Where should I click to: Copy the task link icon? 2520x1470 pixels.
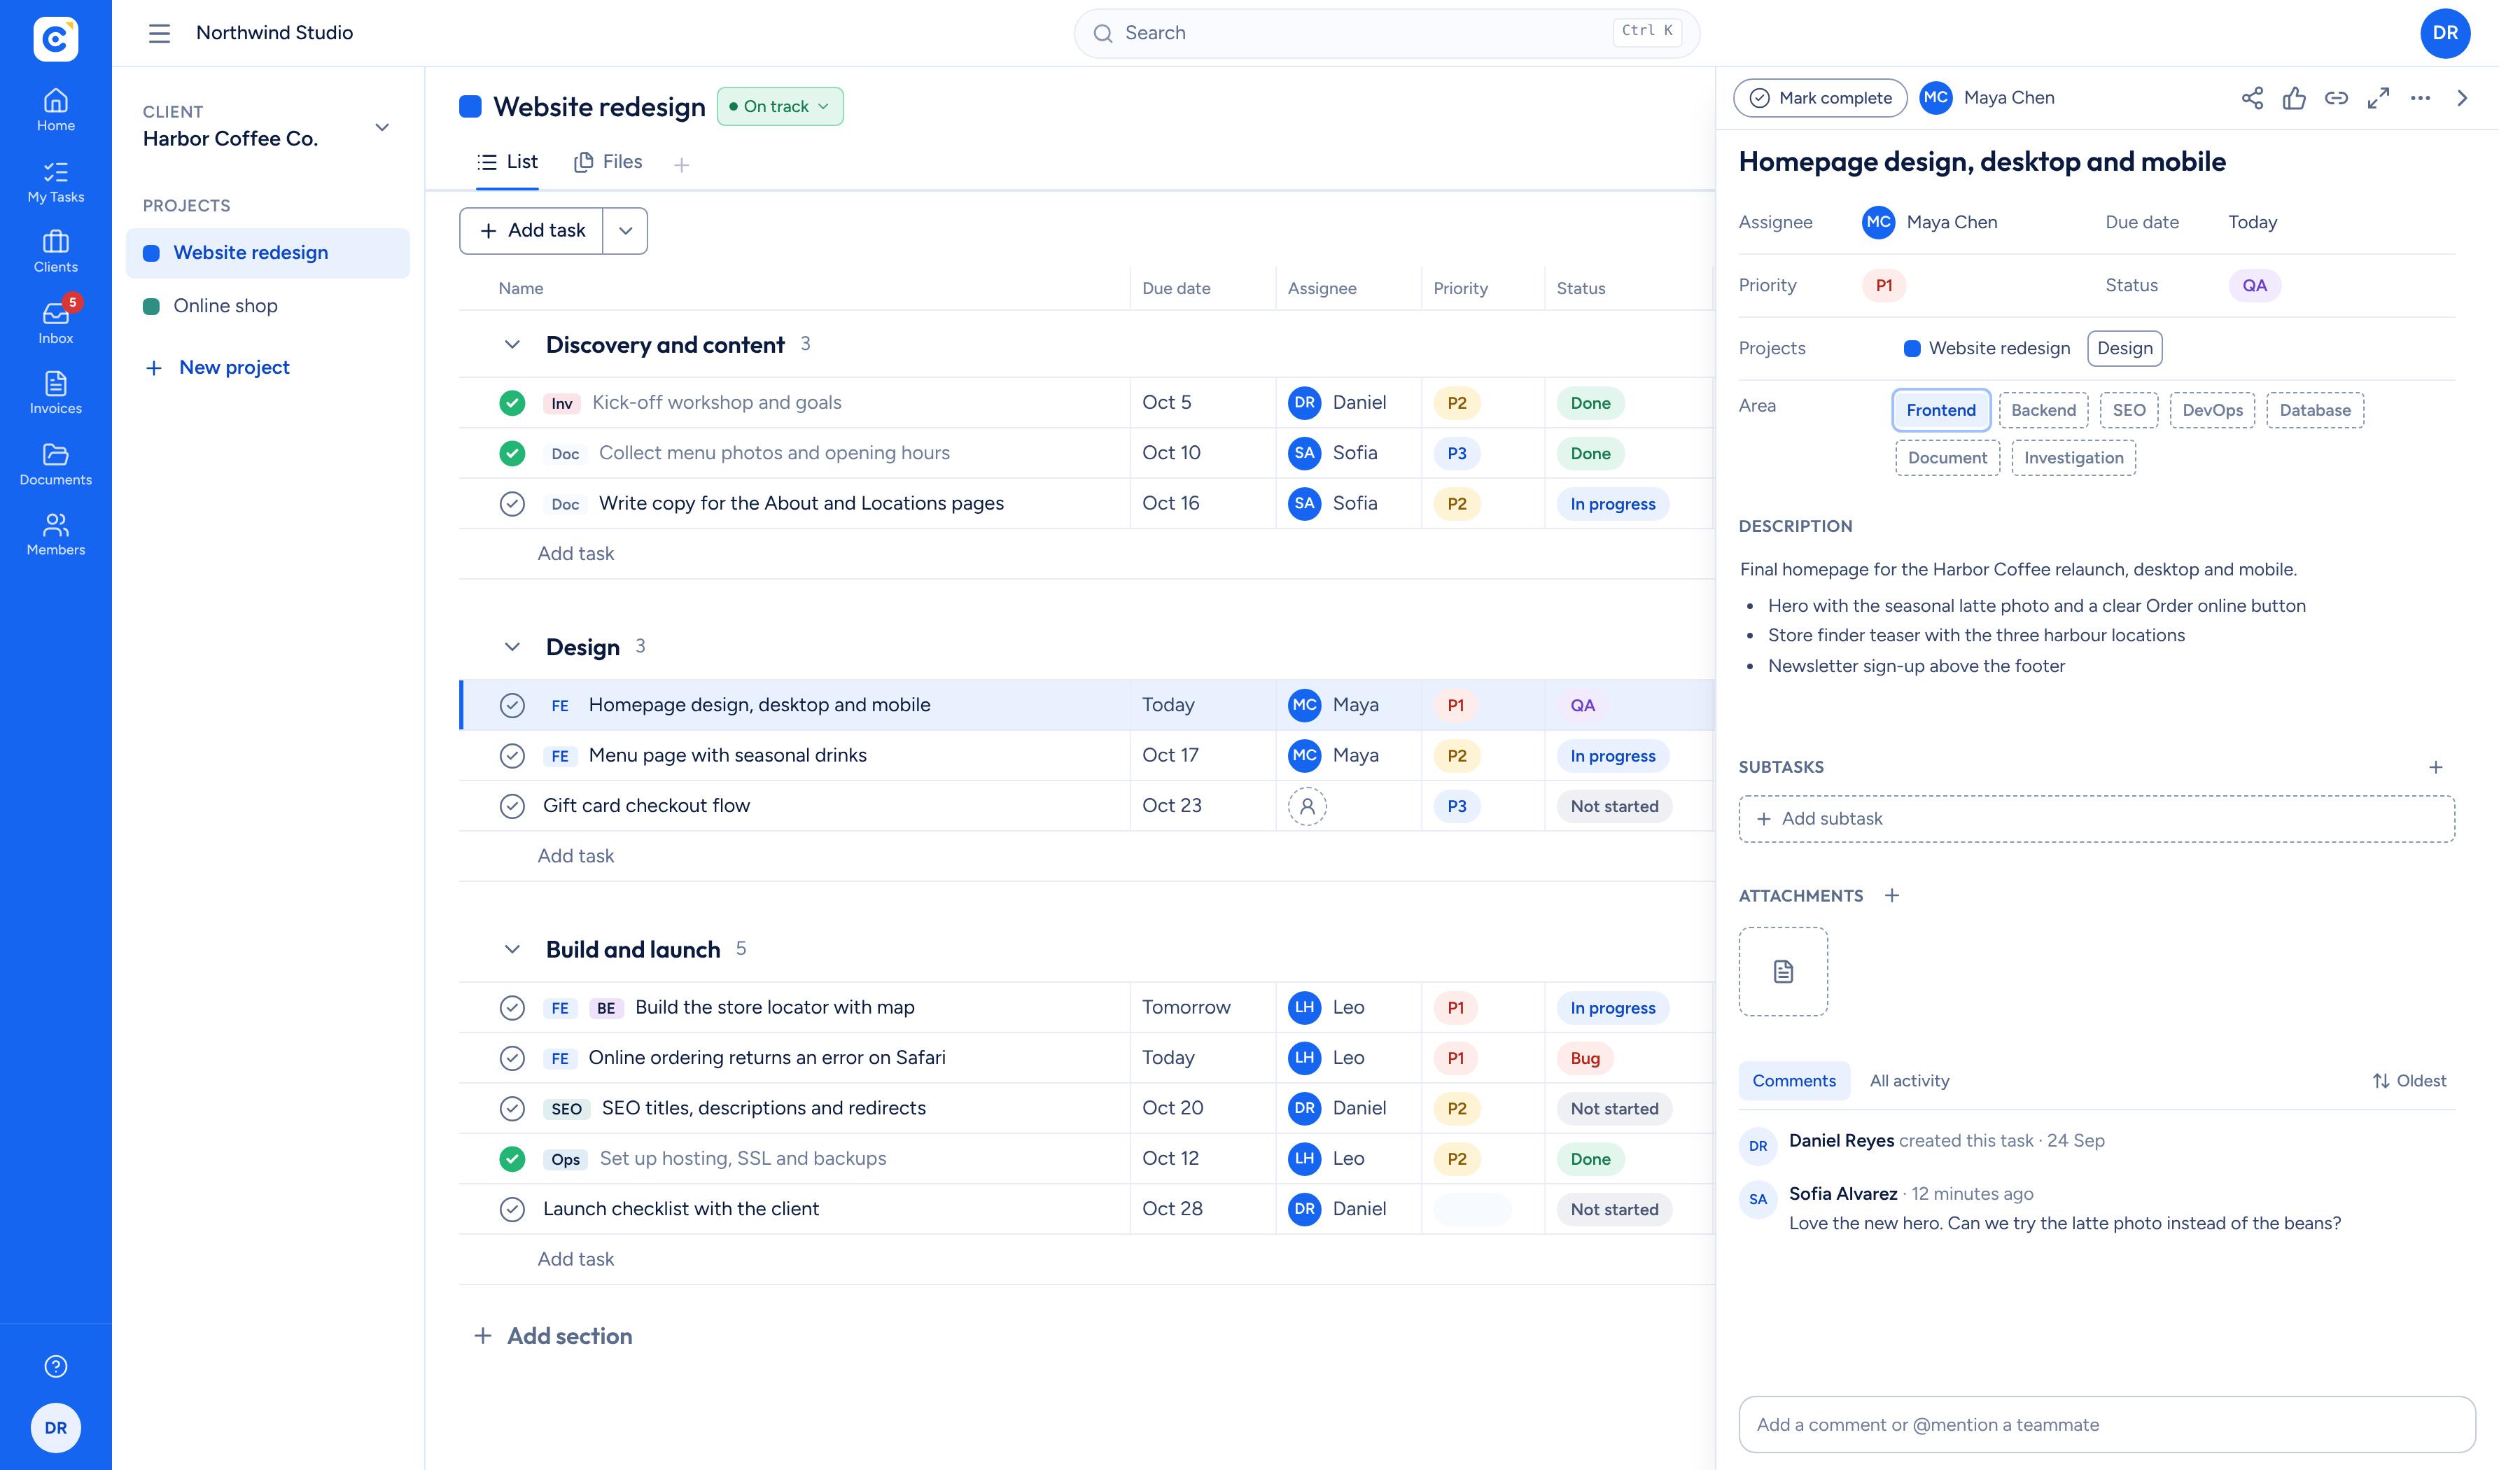(x=2336, y=98)
